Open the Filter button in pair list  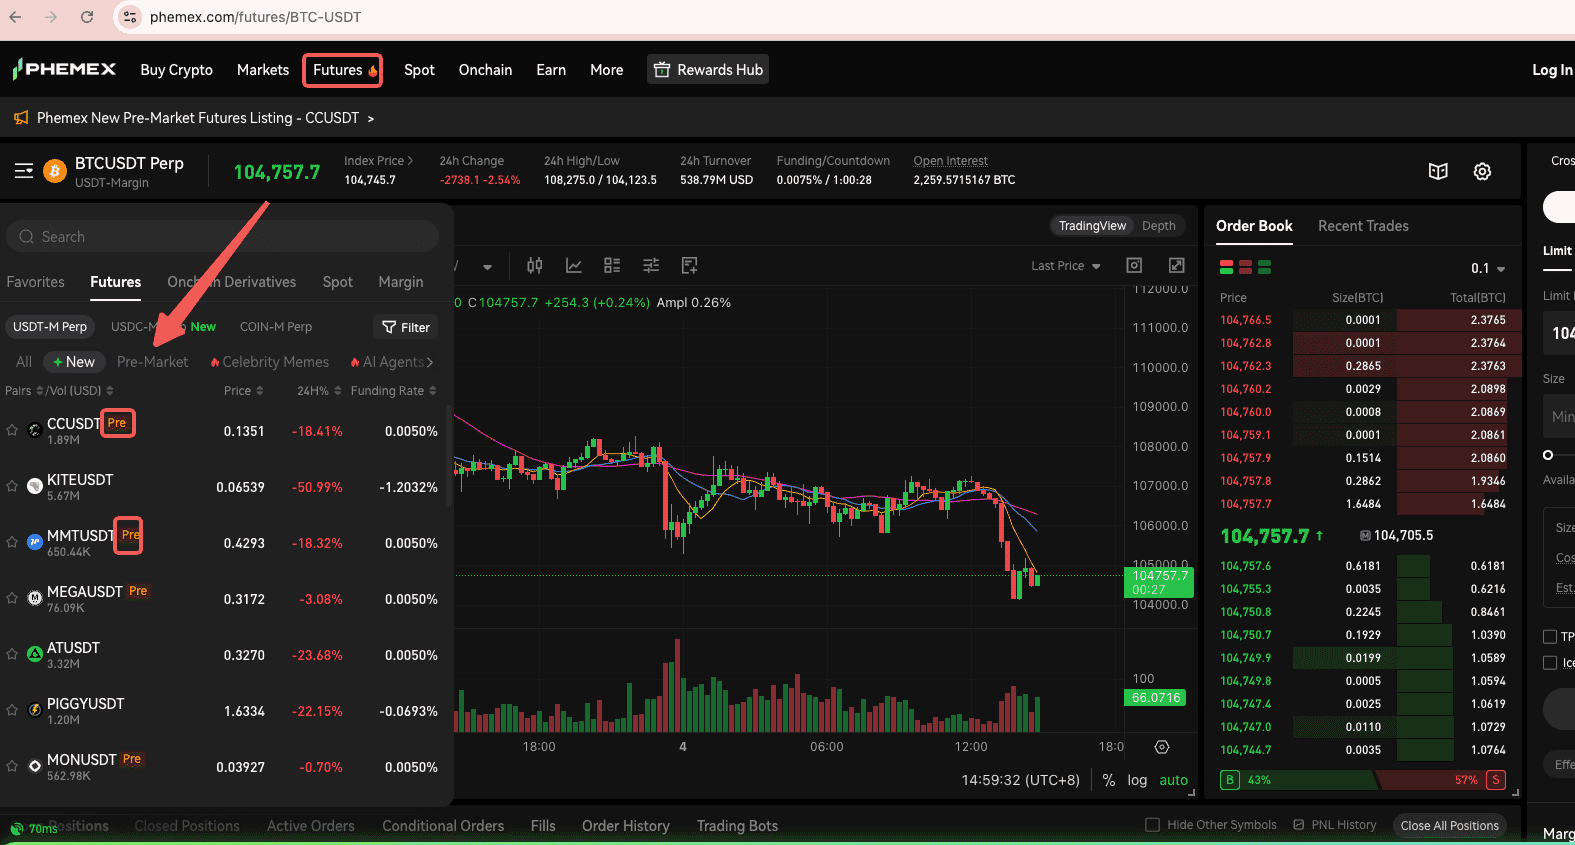coord(406,327)
